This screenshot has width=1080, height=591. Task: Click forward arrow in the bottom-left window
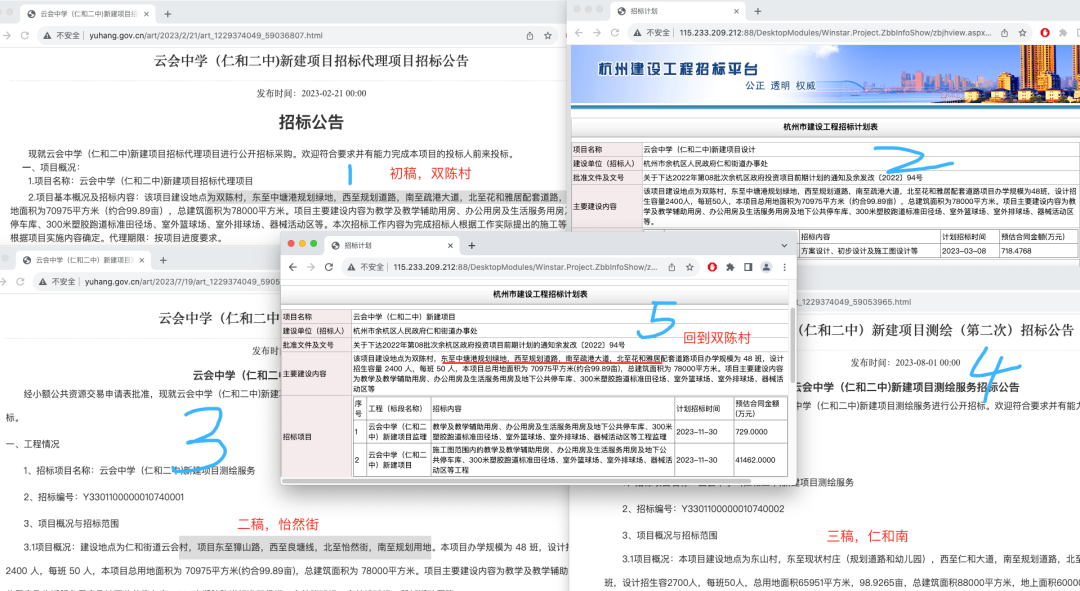coord(3,282)
